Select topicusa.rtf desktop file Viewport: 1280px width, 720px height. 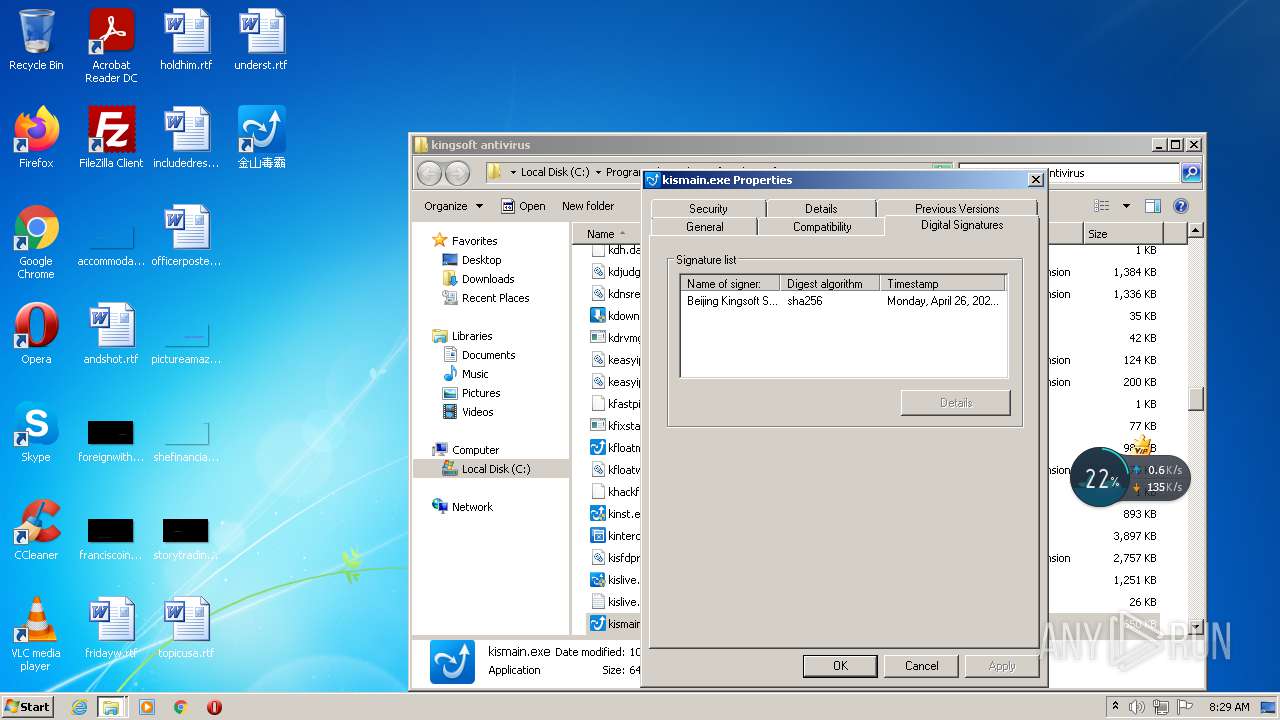click(x=186, y=628)
